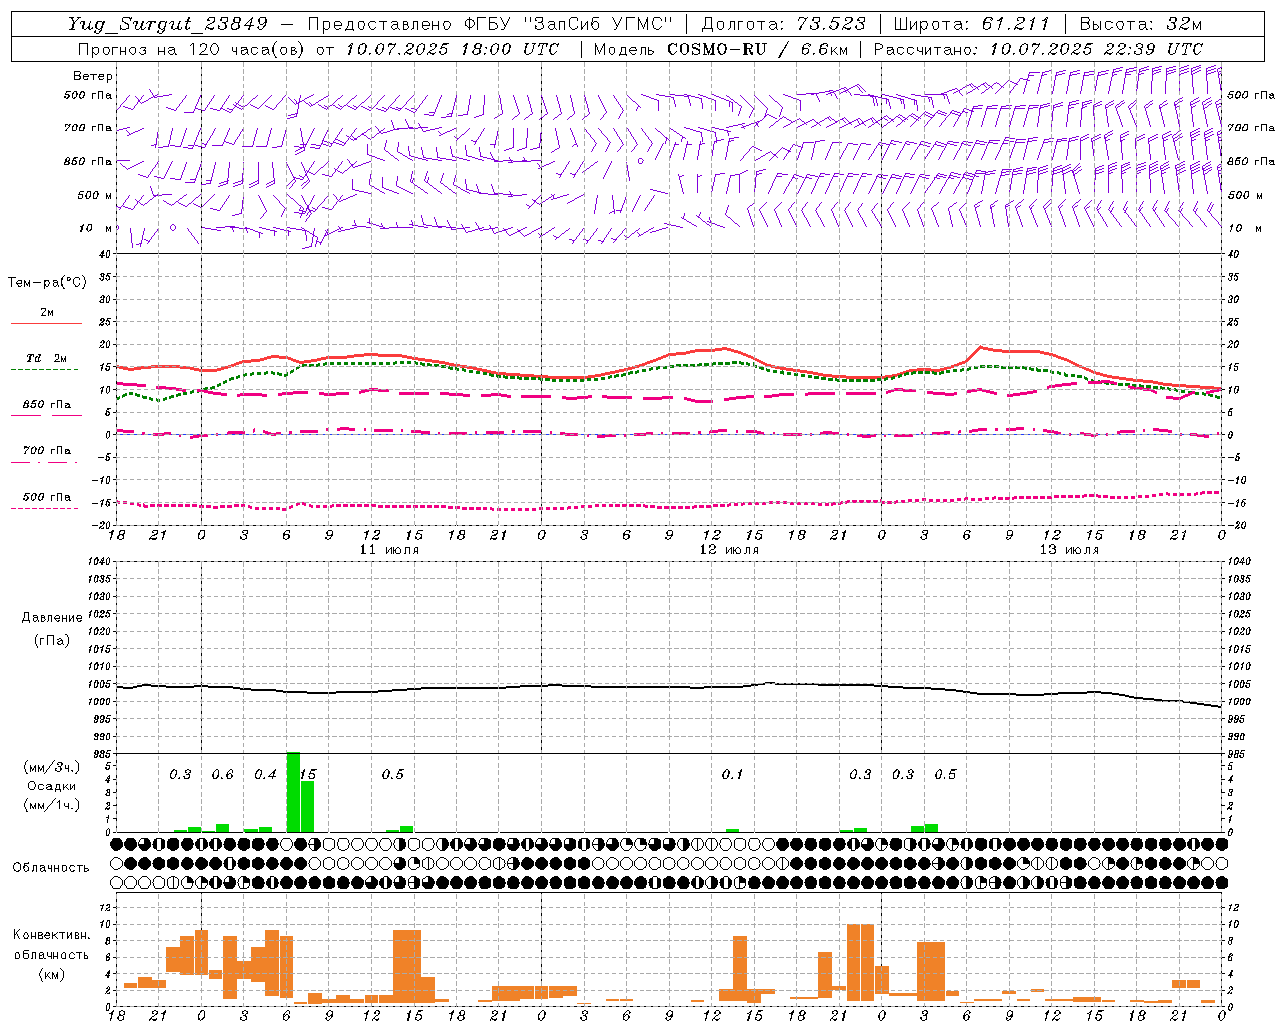Click the Широта: 61.211 value
This screenshot has width=1280, height=1024.
click(x=971, y=24)
